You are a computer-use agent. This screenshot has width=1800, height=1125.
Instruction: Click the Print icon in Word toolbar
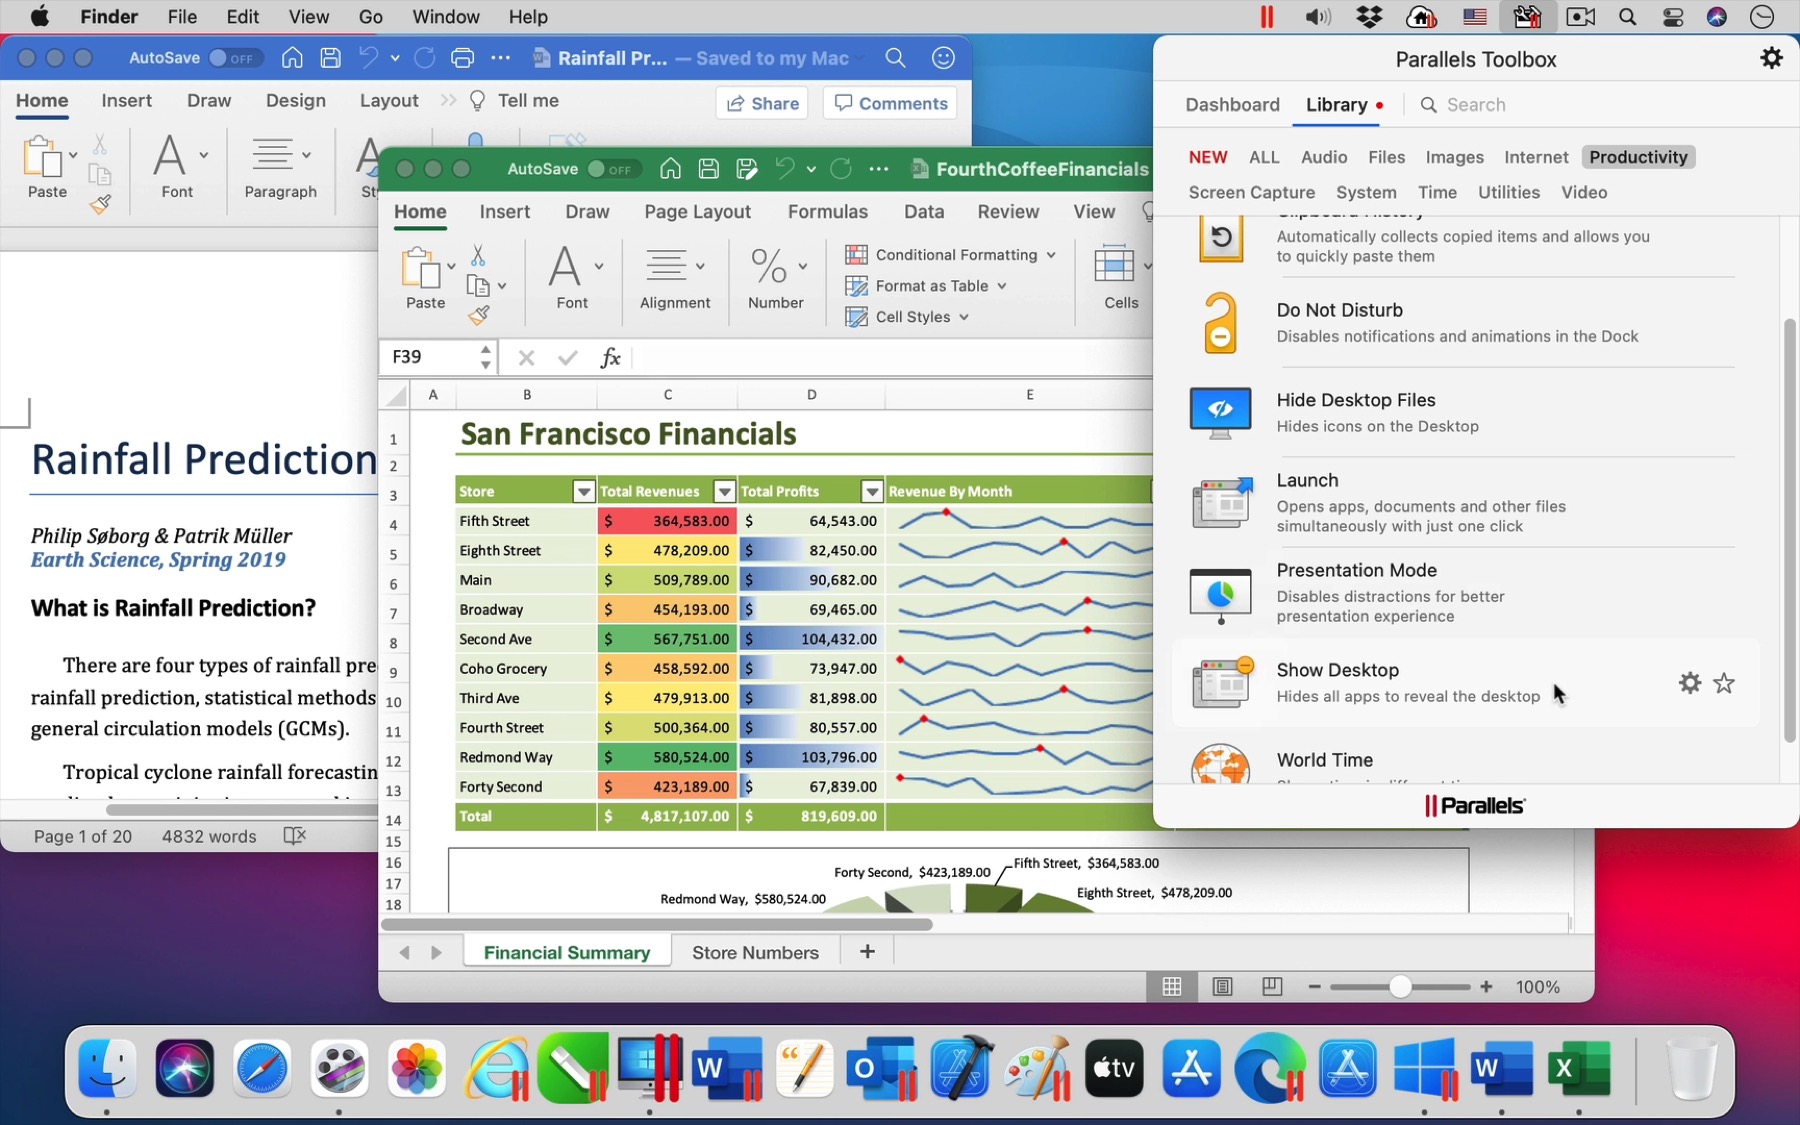[462, 58]
